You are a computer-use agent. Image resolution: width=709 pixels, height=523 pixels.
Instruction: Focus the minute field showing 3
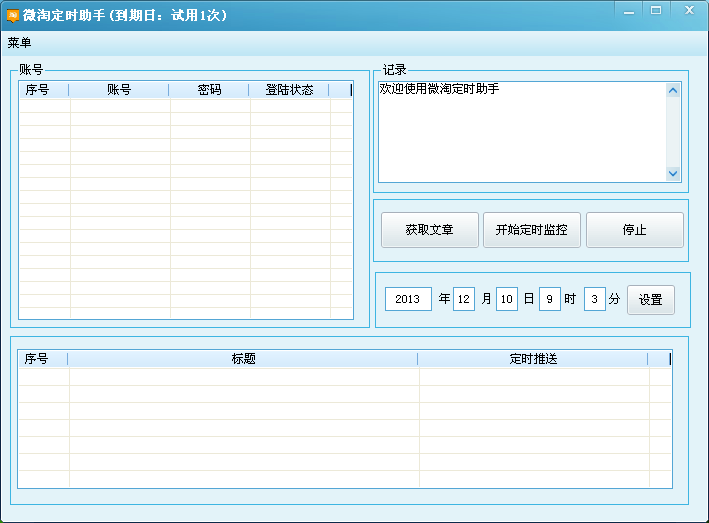(595, 299)
